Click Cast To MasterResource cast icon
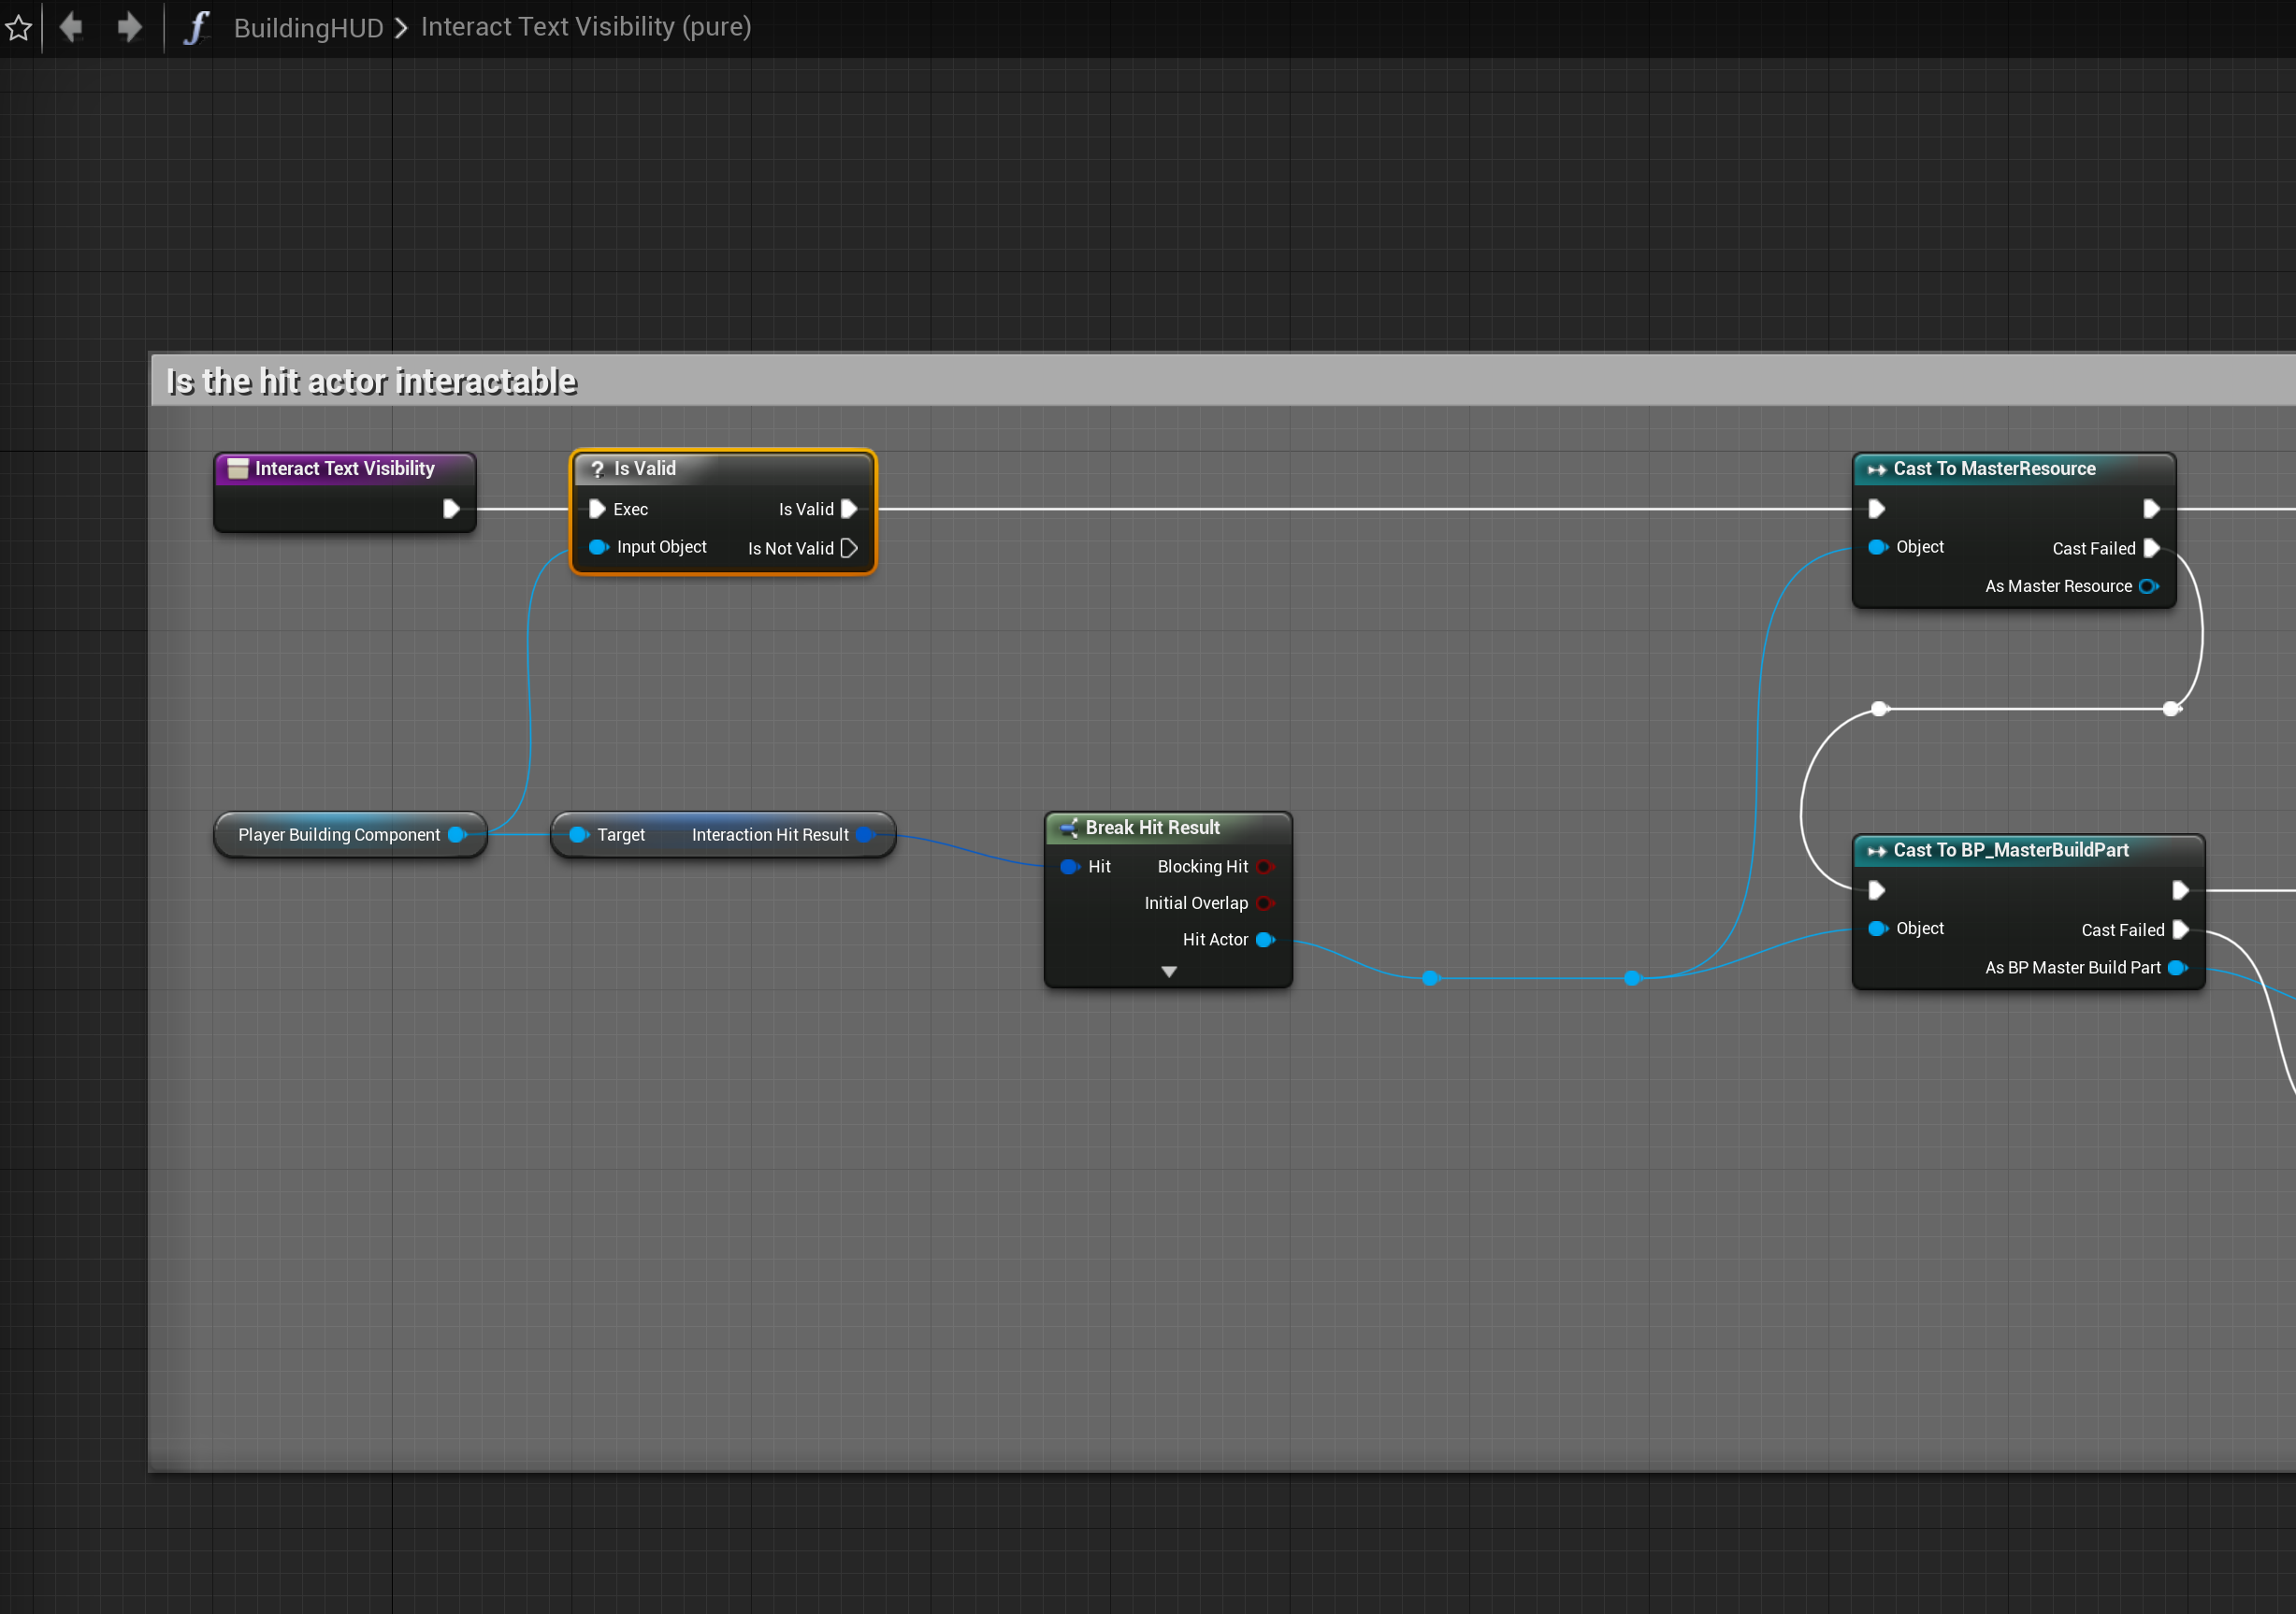Viewport: 2296px width, 1614px height. coord(1876,469)
